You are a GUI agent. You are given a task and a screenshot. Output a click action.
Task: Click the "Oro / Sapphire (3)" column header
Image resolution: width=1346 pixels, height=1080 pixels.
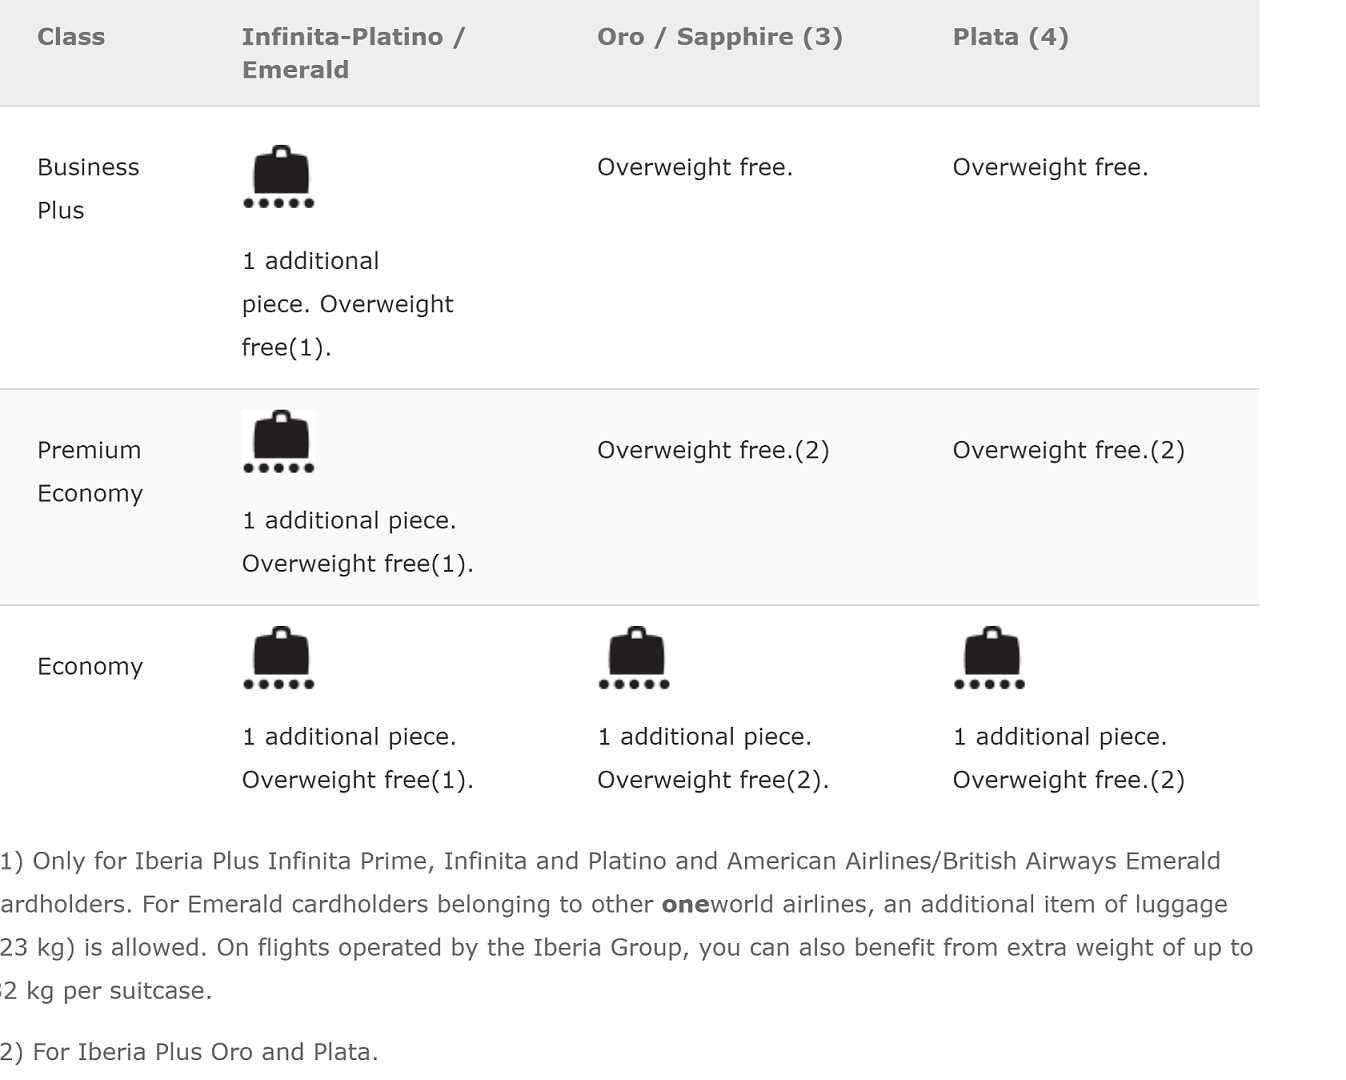click(719, 37)
